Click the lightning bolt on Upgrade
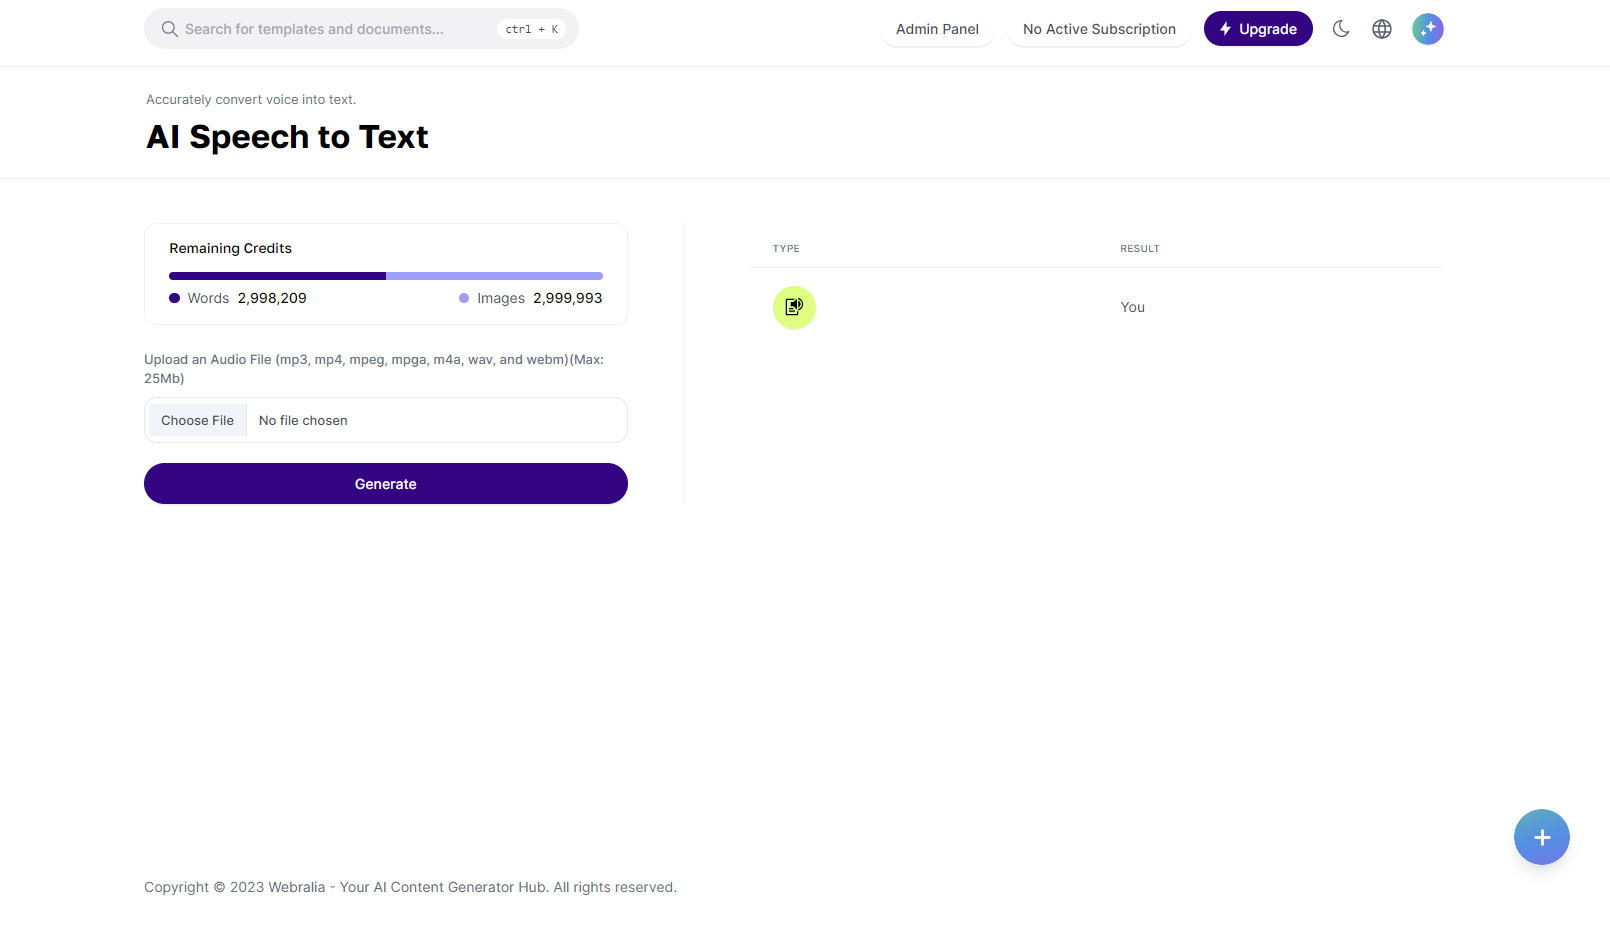This screenshot has width=1610, height=931. pos(1225,29)
